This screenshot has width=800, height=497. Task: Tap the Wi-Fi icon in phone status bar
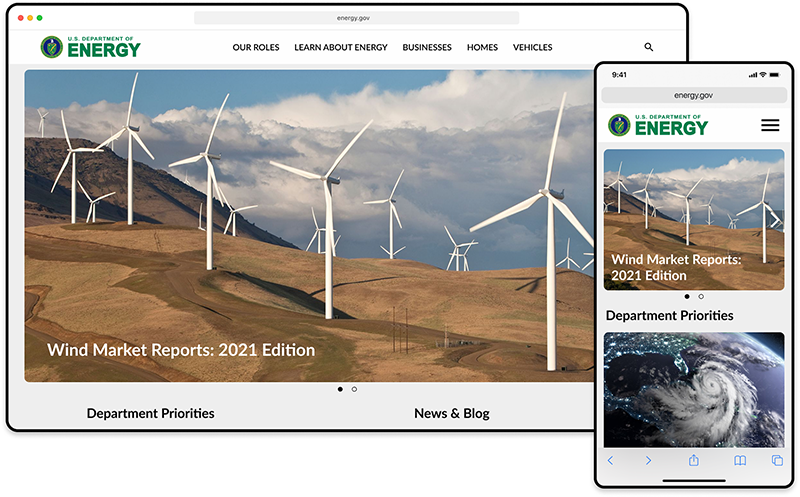[763, 75]
